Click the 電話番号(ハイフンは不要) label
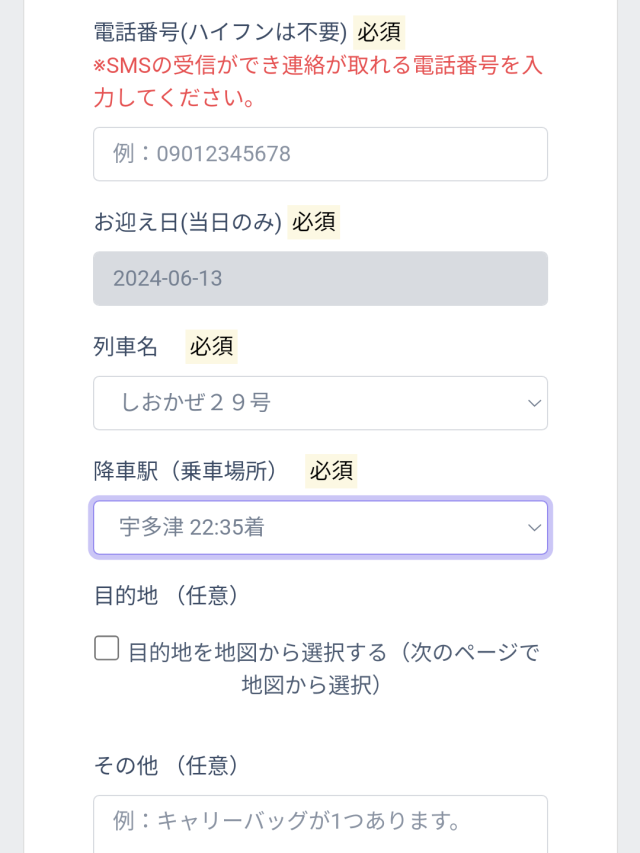Screen dimensions: 640x853 click(220, 33)
